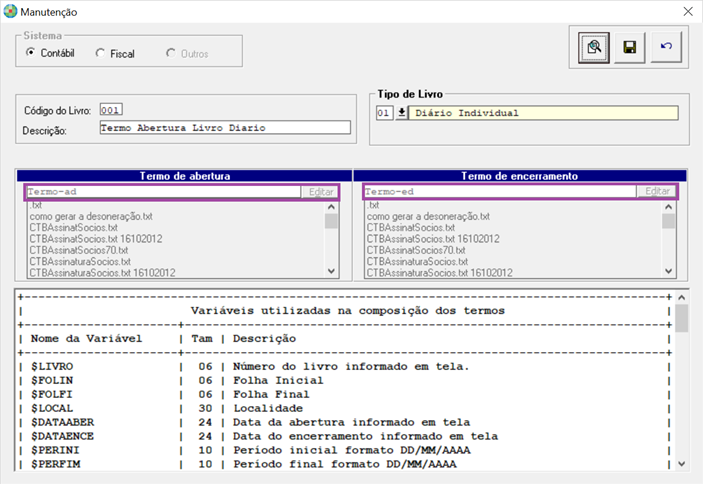
Task: Select CTBAssinatSocios70.txt in the abertura list
Action: pos(79,250)
